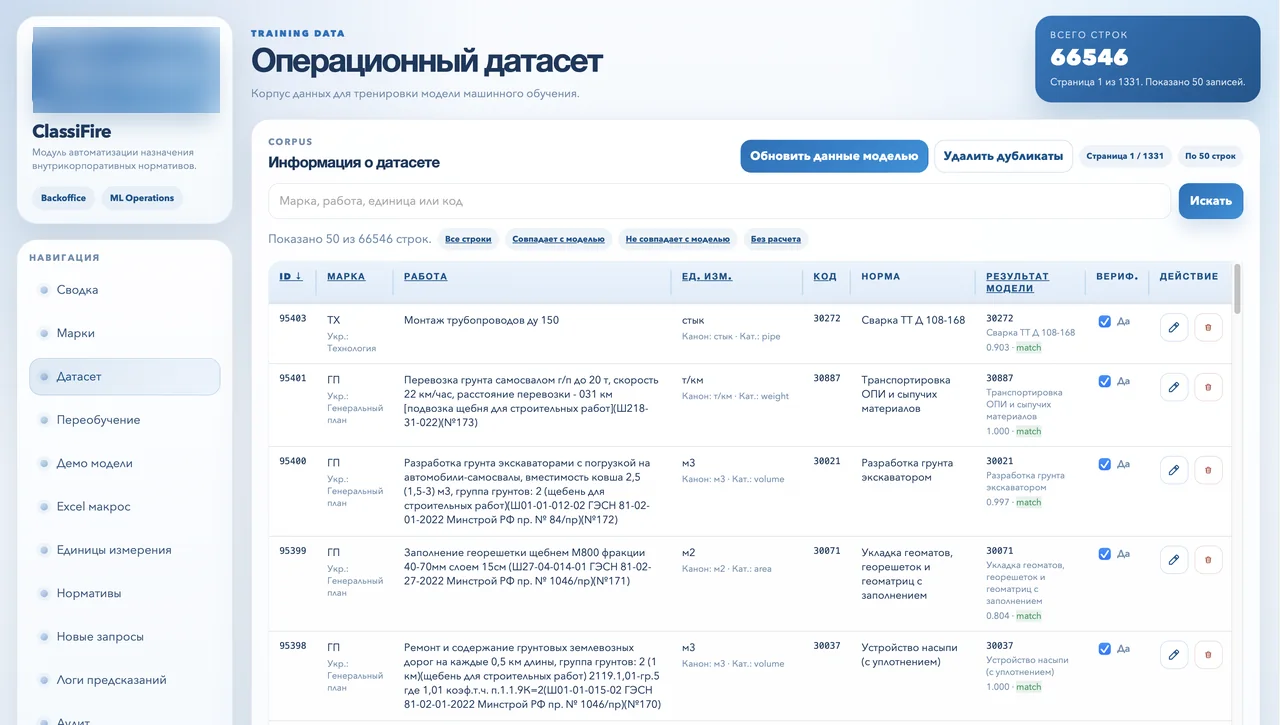Open Демо модели page
Viewport: 1280px width, 725px height.
[x=124, y=463]
